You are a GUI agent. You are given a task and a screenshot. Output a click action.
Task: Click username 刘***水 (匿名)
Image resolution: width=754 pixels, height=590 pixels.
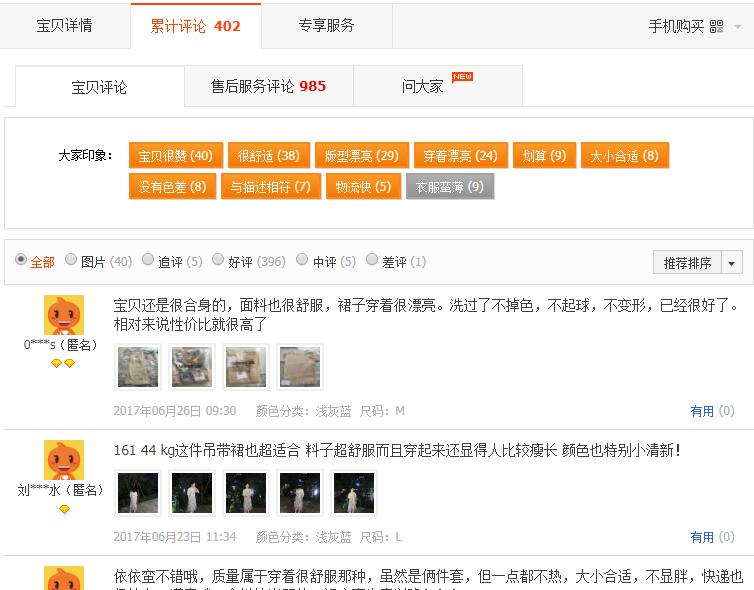click(61, 490)
